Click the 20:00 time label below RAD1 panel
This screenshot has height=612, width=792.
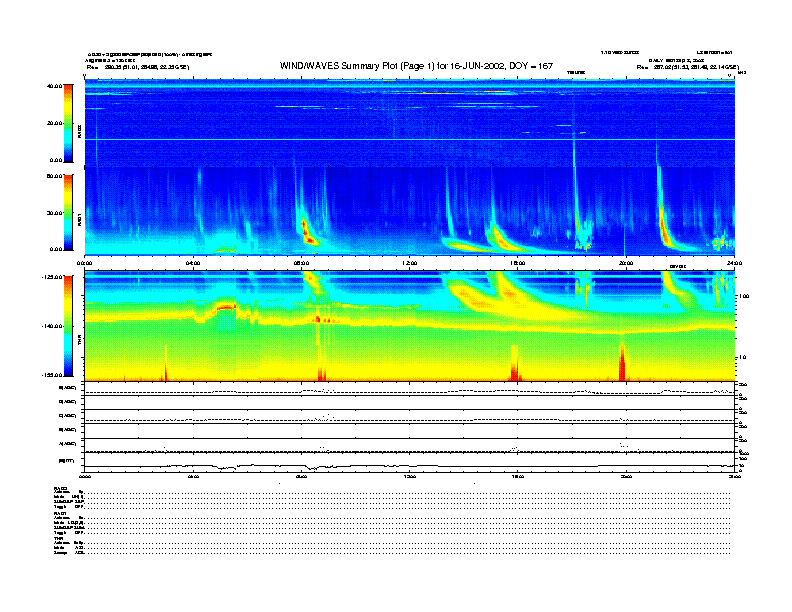click(x=626, y=263)
